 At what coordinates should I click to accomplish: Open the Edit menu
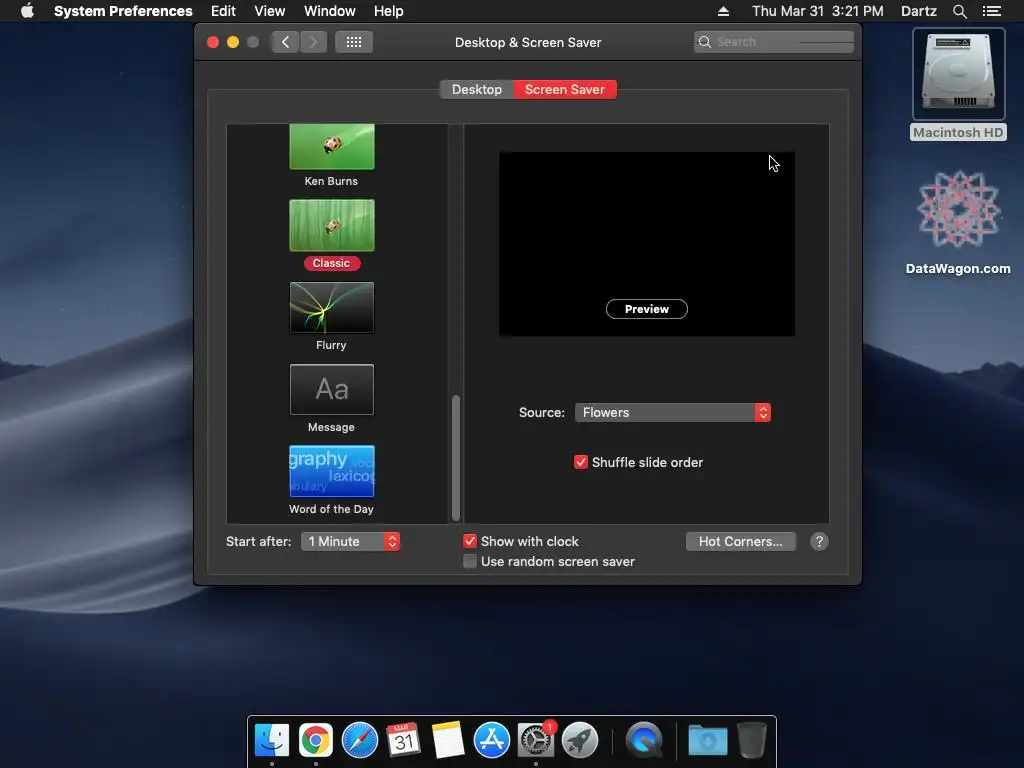223,11
